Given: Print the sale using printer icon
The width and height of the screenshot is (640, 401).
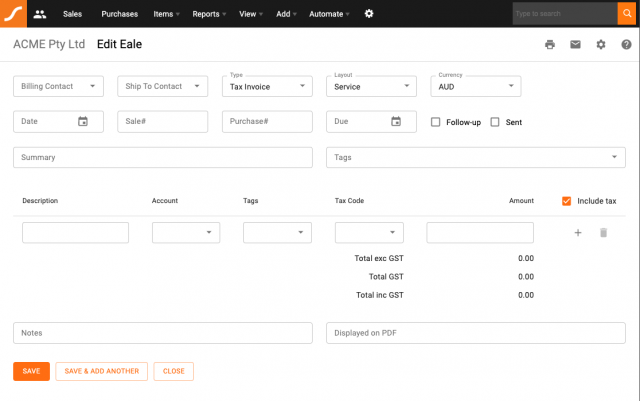Looking at the screenshot, I should point(550,45).
